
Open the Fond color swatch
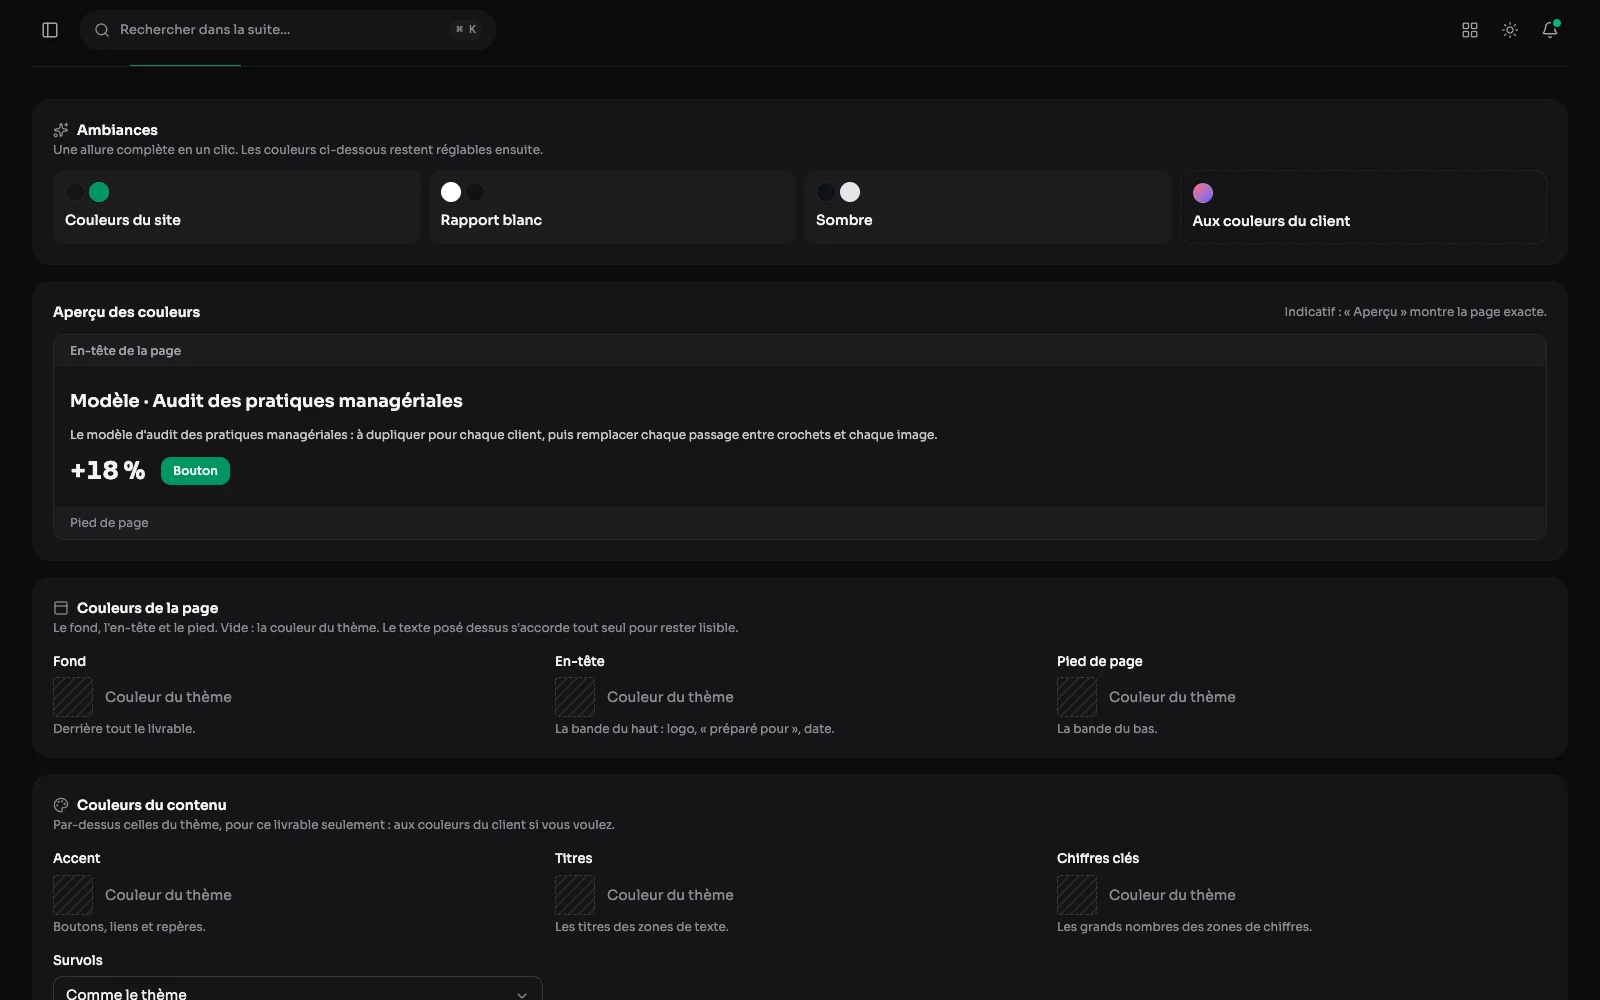(73, 697)
